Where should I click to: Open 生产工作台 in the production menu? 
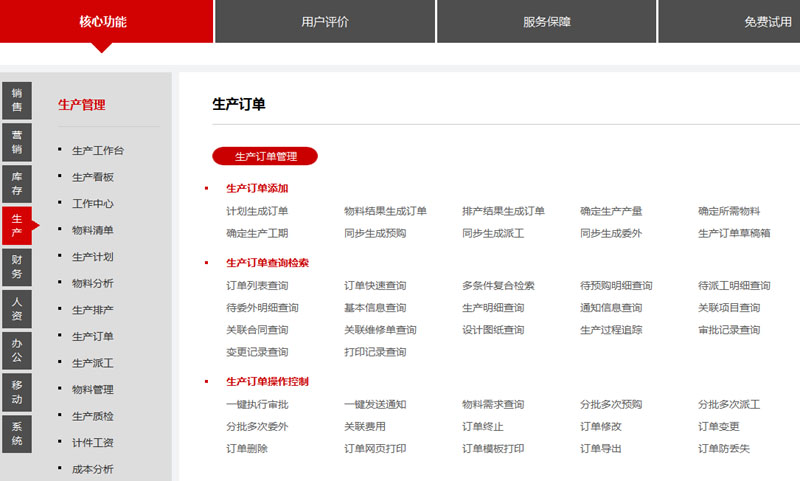pos(98,151)
